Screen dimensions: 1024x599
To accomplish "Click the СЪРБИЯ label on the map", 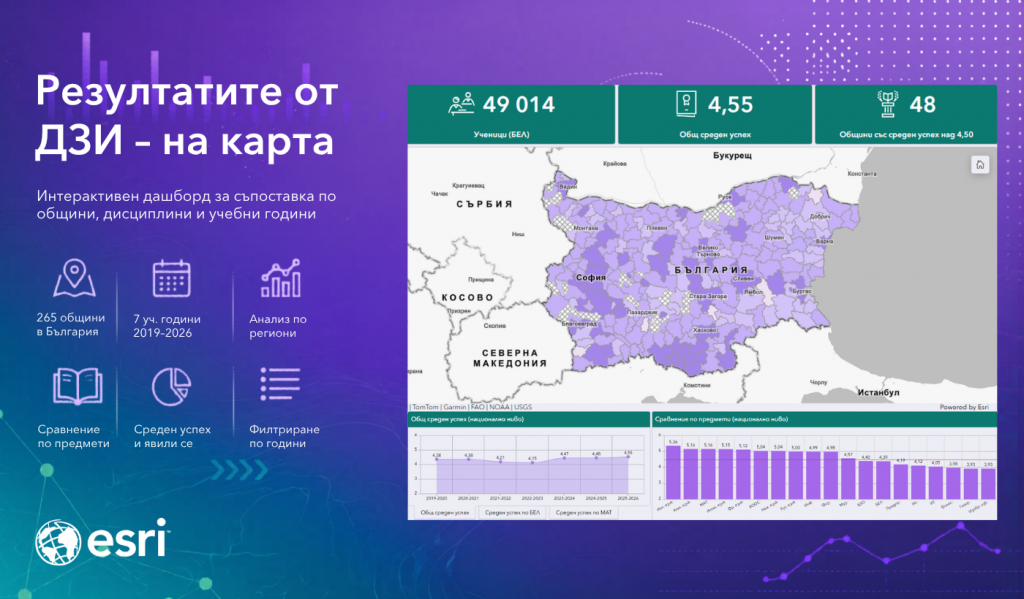I will pos(484,204).
